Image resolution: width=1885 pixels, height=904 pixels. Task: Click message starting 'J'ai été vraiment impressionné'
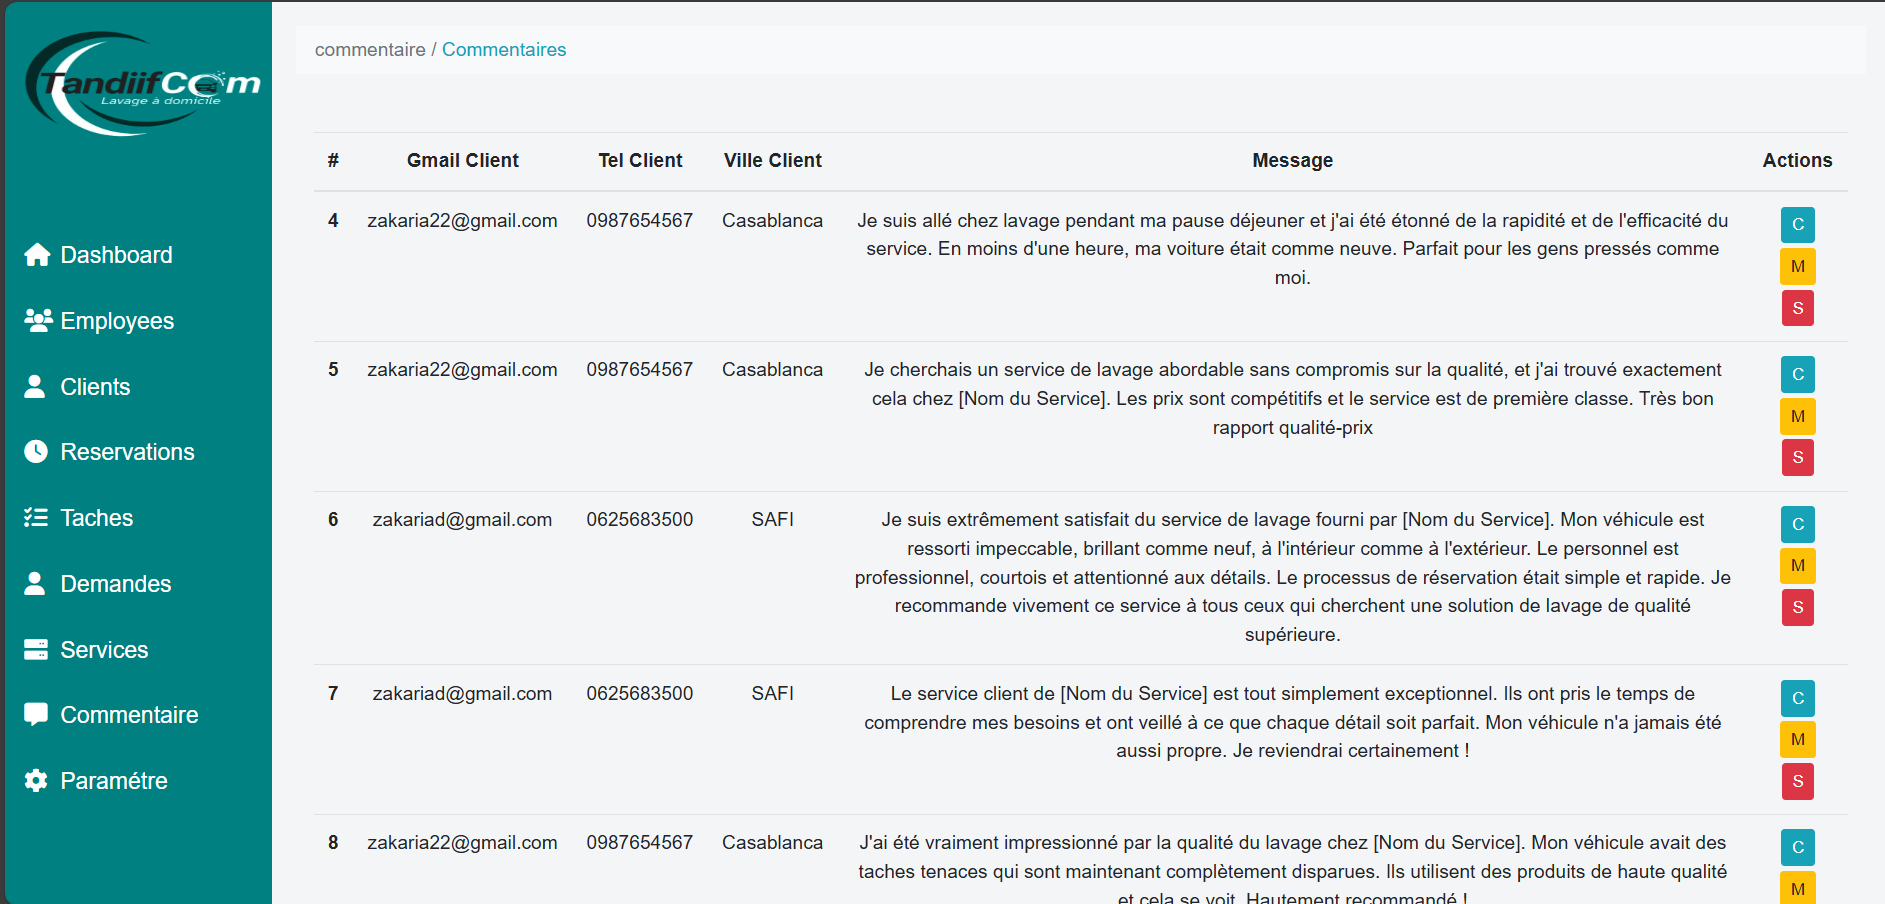pyautogui.click(x=1292, y=870)
